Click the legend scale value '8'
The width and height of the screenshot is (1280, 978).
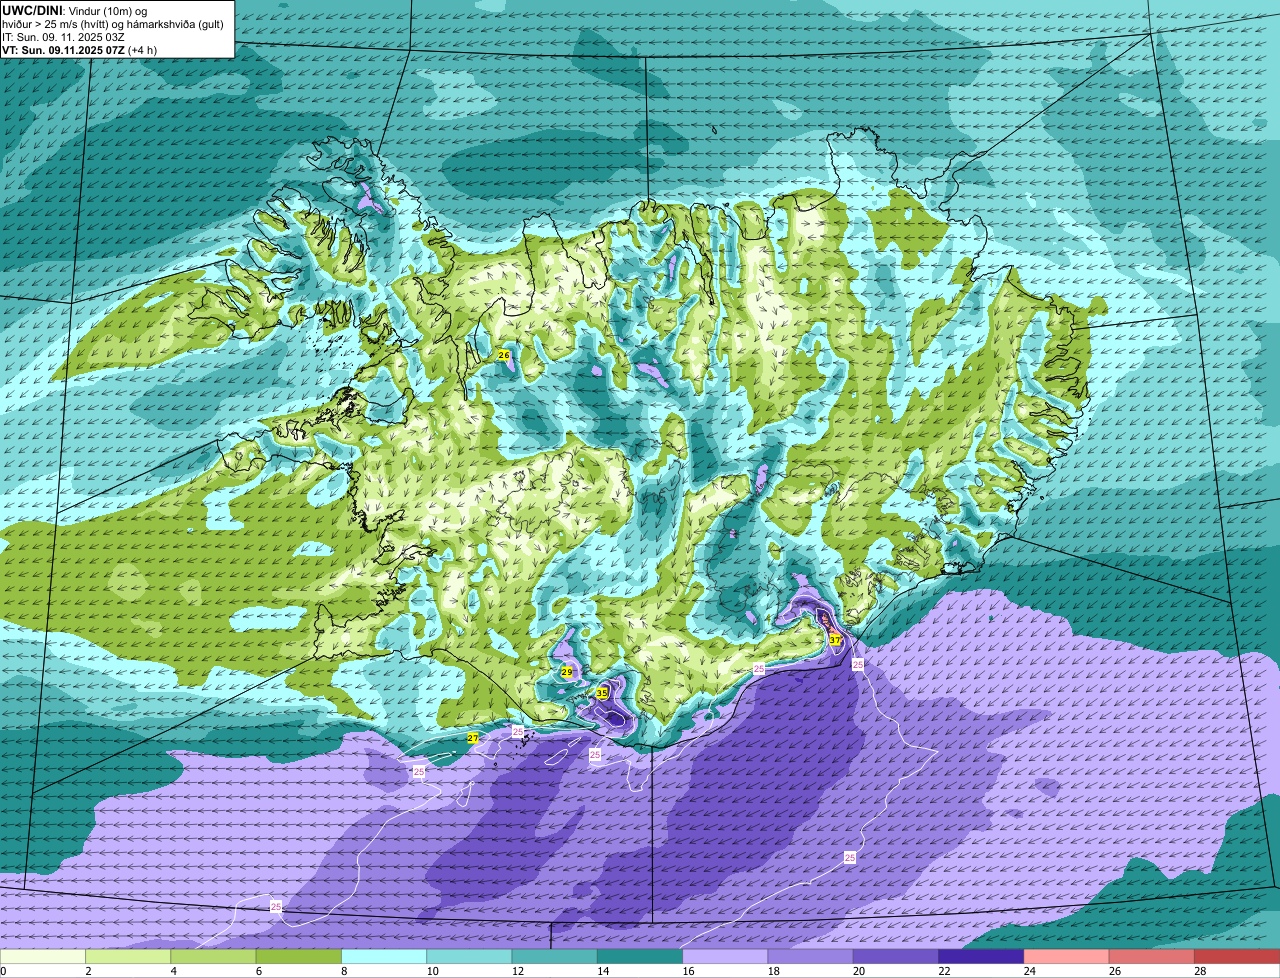pyautogui.click(x=344, y=971)
